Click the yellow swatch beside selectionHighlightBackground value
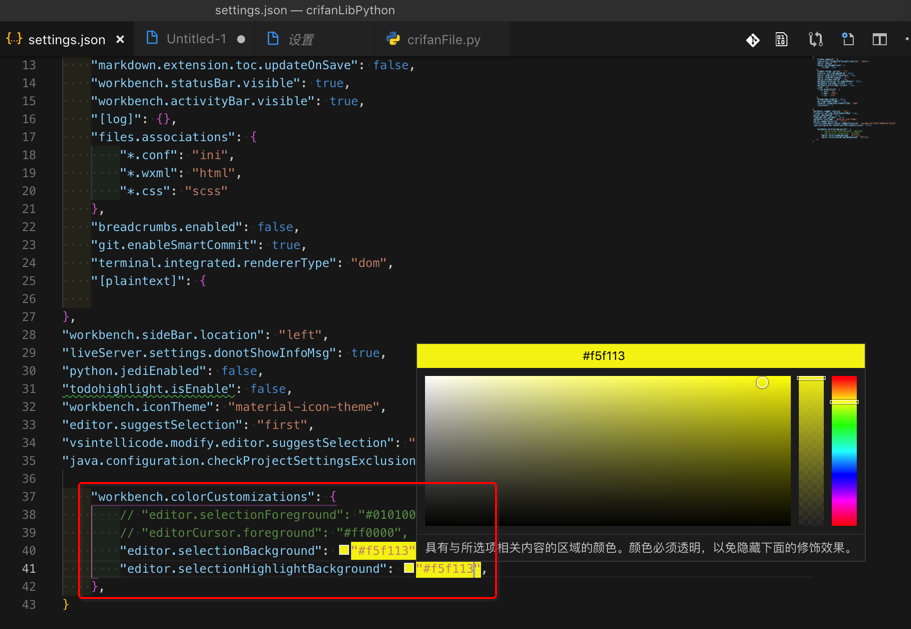911x629 pixels. coord(409,568)
